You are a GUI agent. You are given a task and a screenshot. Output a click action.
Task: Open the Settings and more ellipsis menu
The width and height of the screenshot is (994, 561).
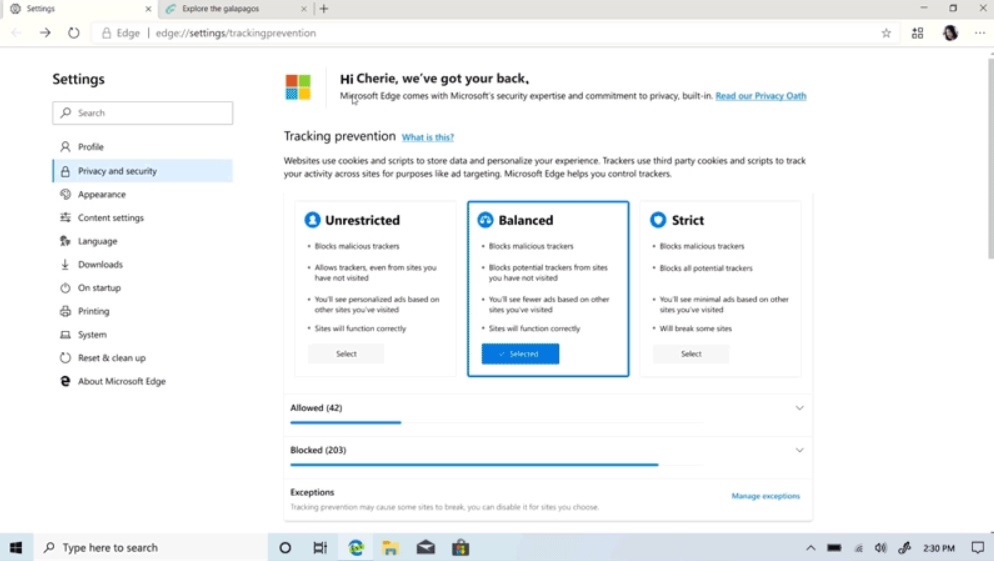pyautogui.click(x=979, y=33)
